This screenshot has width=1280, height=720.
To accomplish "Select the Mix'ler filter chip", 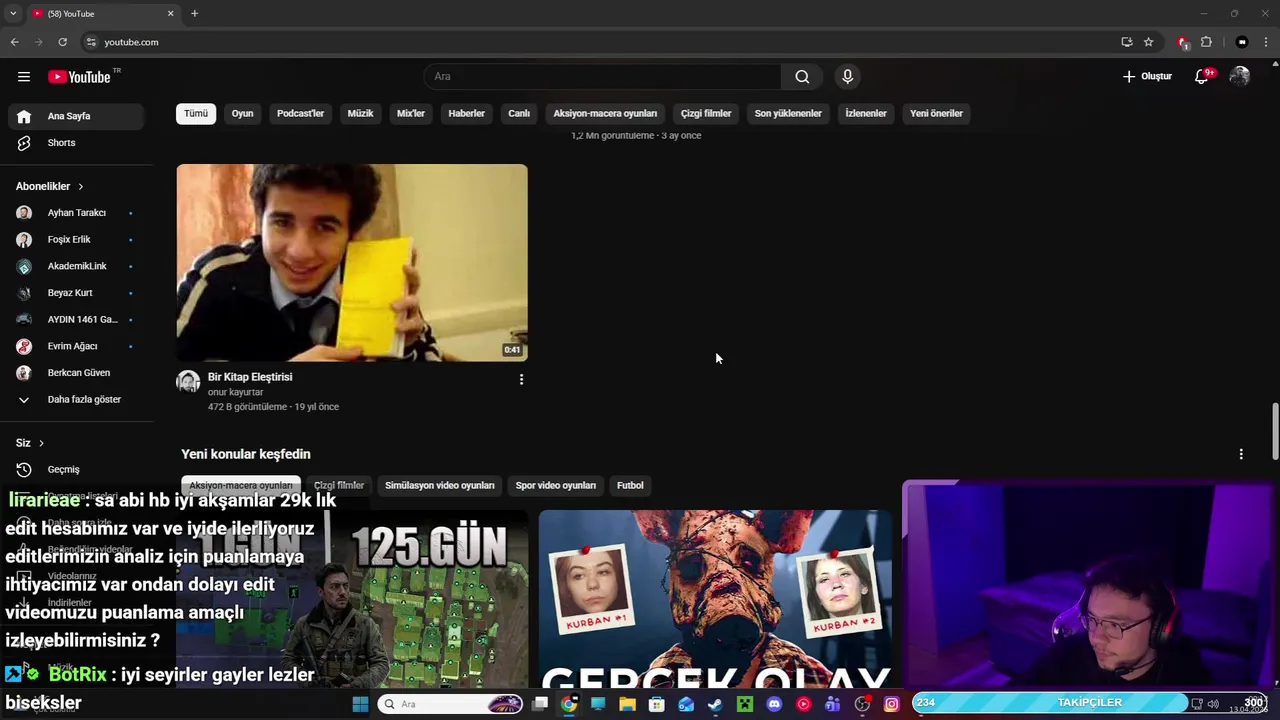I will click(x=411, y=113).
